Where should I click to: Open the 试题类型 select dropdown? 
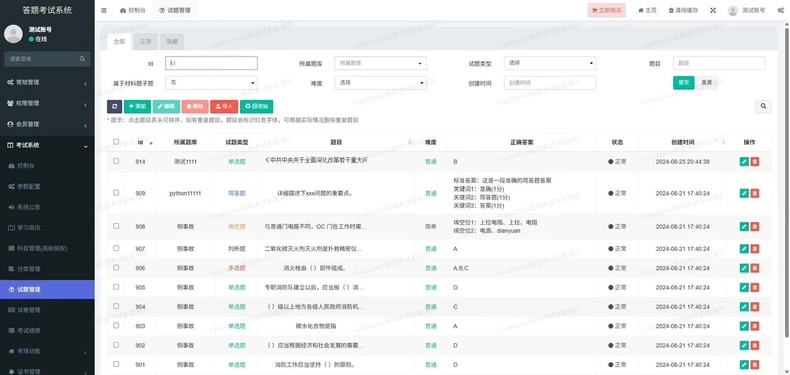tap(550, 63)
